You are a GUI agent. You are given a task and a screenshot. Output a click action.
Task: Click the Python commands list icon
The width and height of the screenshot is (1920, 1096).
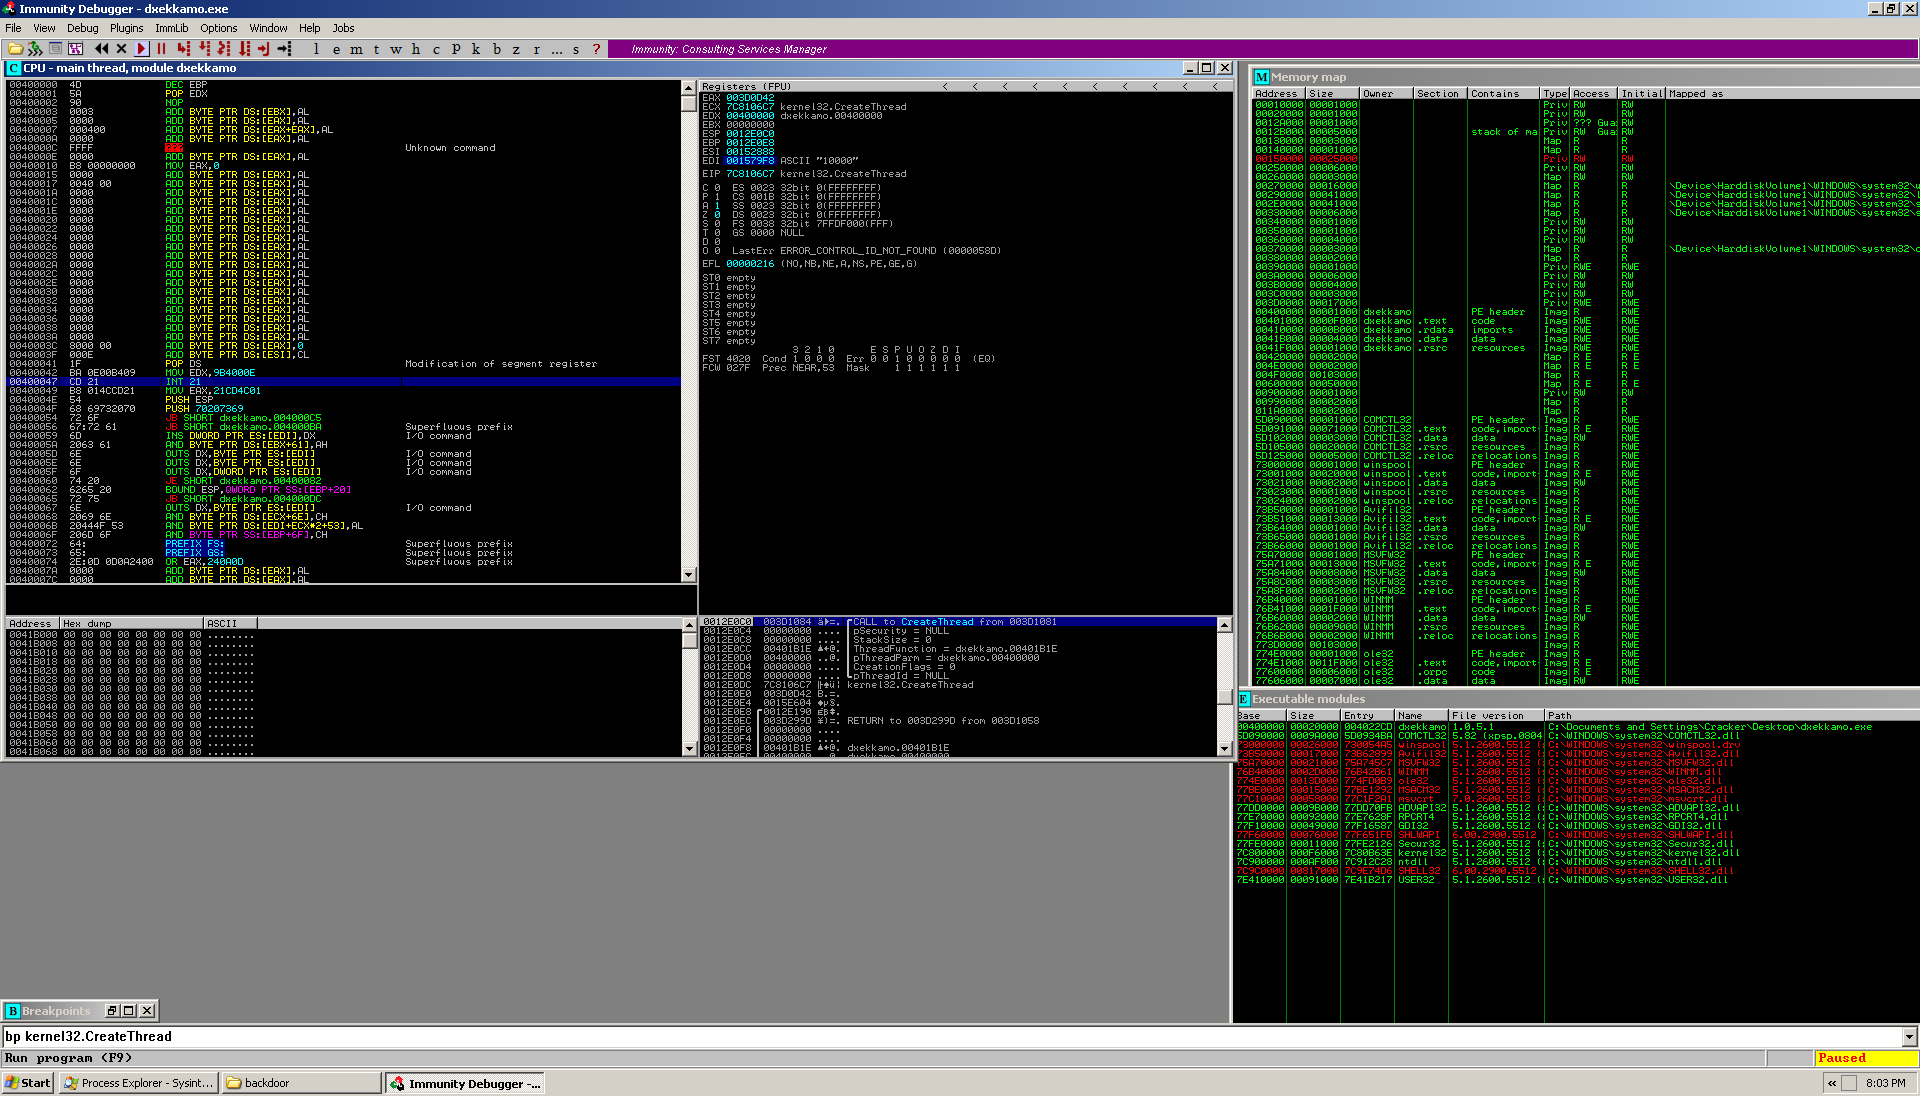point(55,48)
